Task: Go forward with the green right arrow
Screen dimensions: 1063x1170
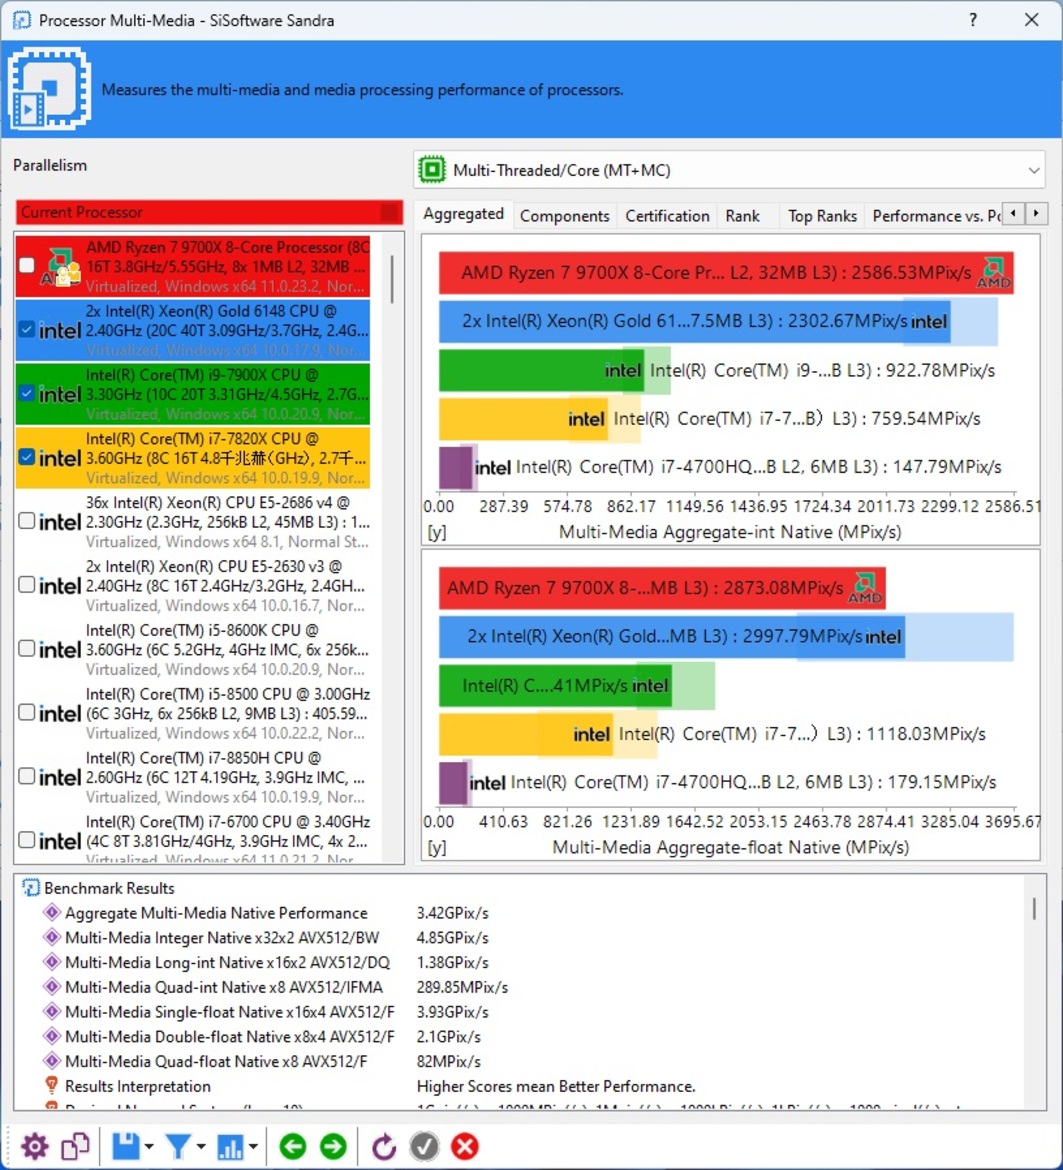Action: (333, 1146)
